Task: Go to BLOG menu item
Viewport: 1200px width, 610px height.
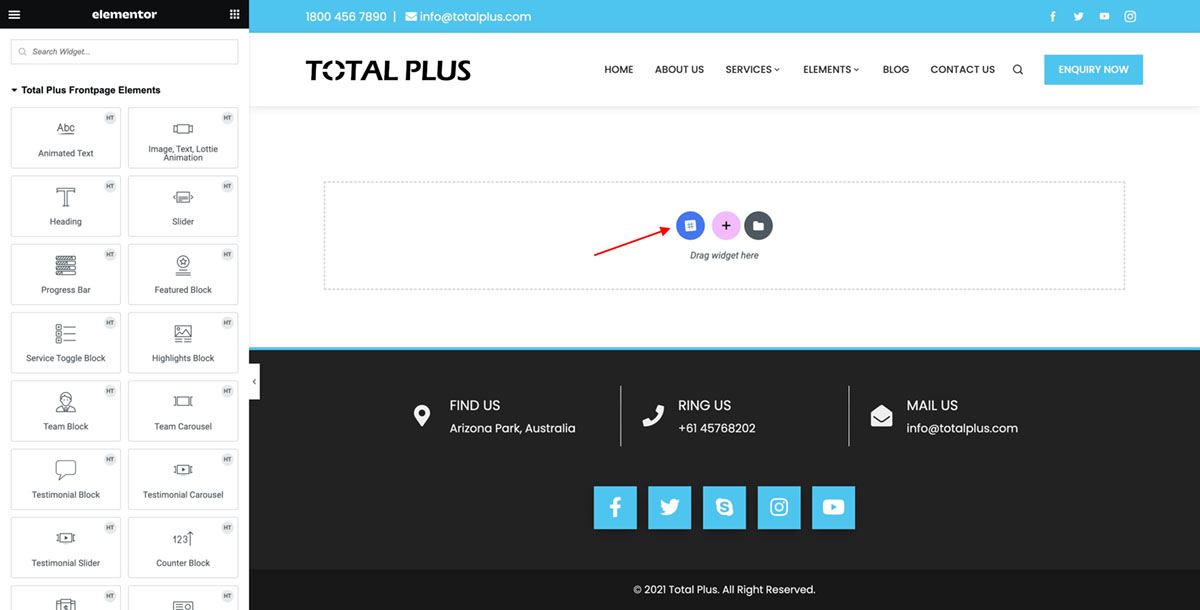Action: 896,70
